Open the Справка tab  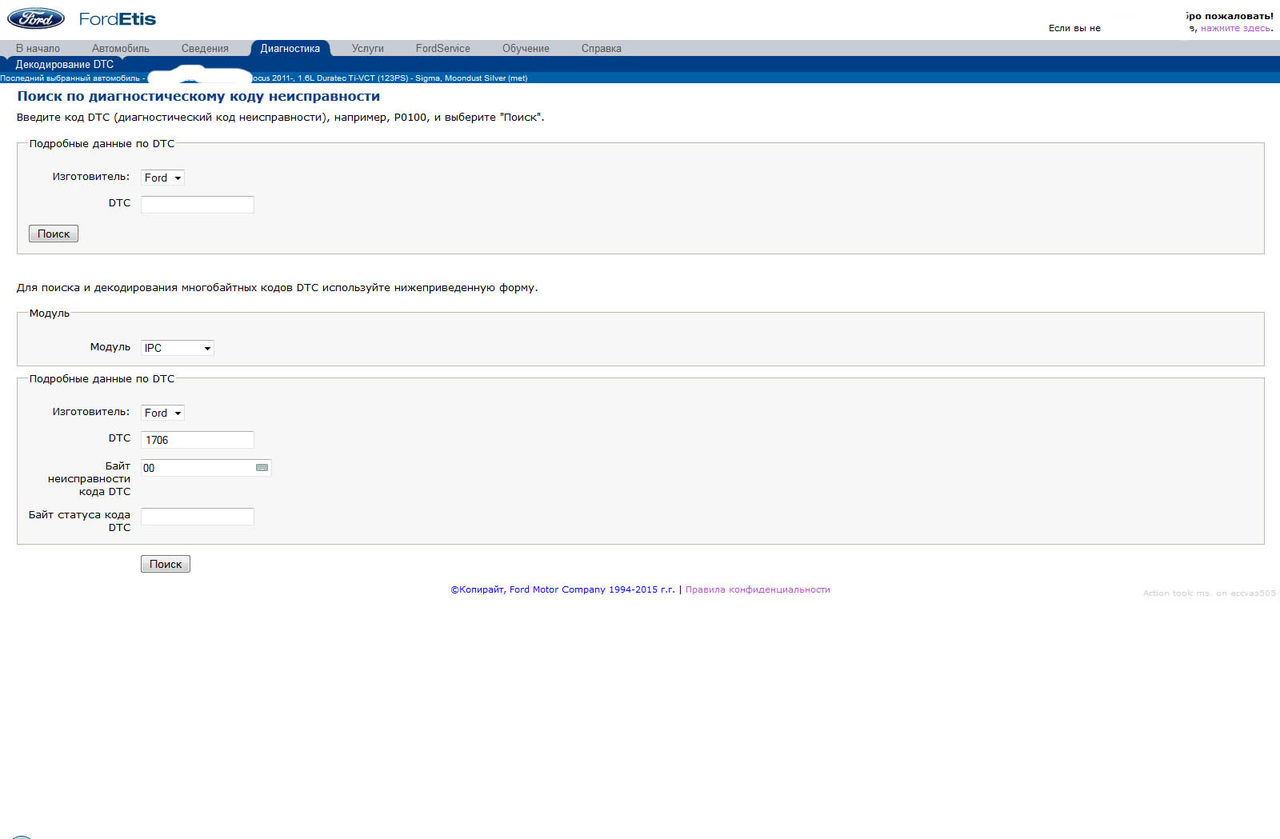[x=601, y=48]
